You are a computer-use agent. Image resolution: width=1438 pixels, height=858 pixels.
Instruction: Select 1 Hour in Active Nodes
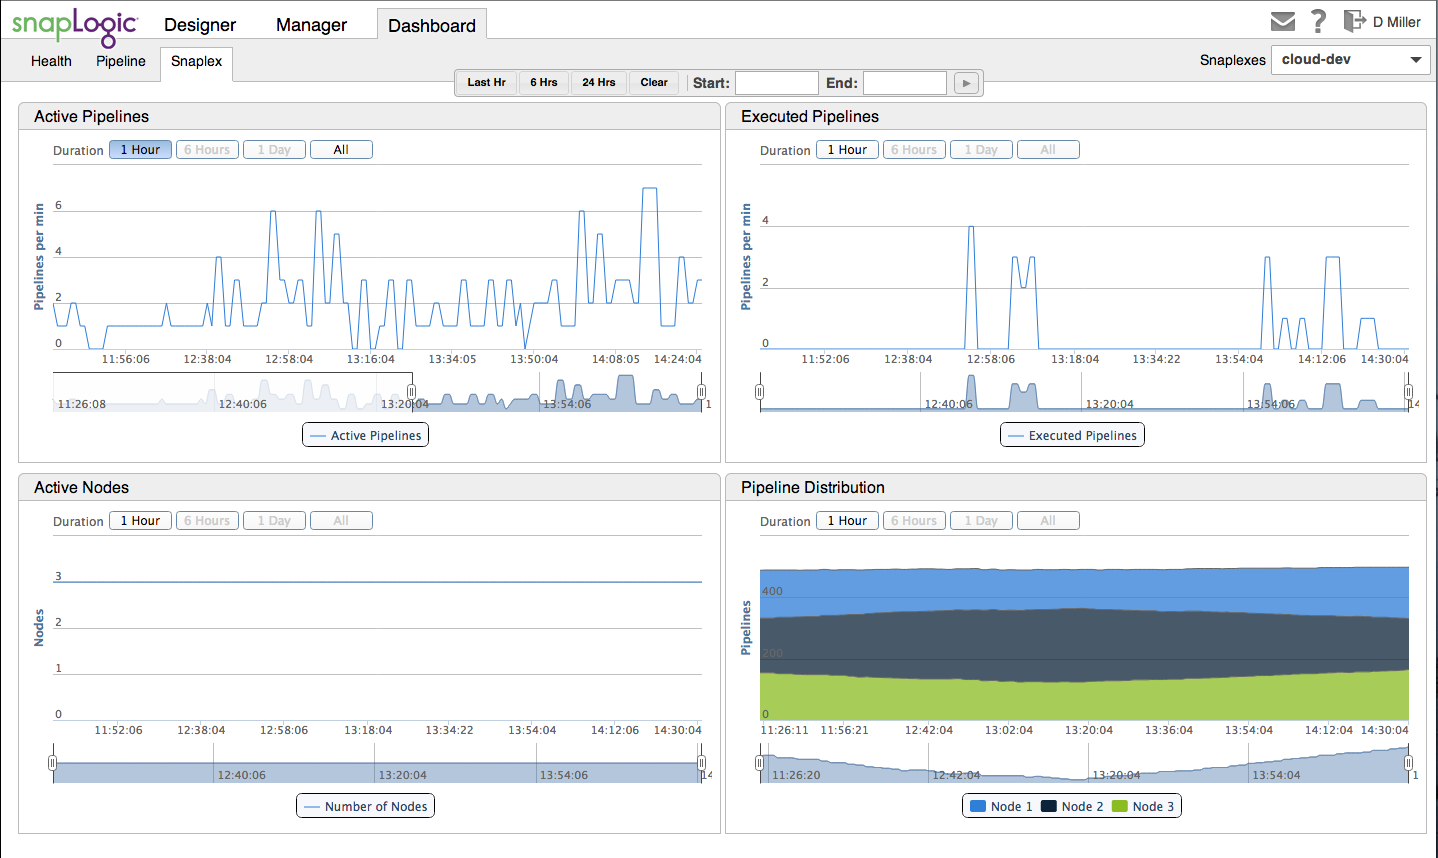(x=140, y=521)
